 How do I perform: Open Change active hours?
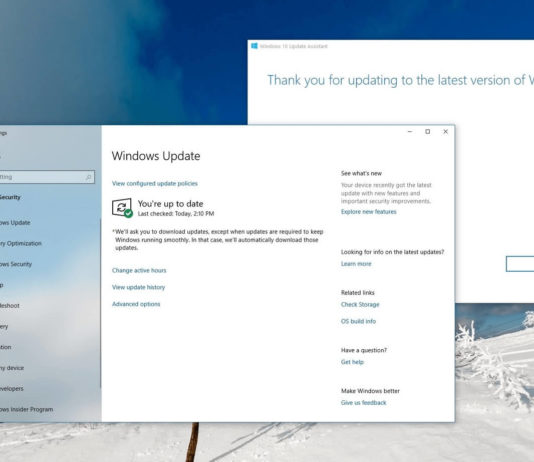point(139,270)
